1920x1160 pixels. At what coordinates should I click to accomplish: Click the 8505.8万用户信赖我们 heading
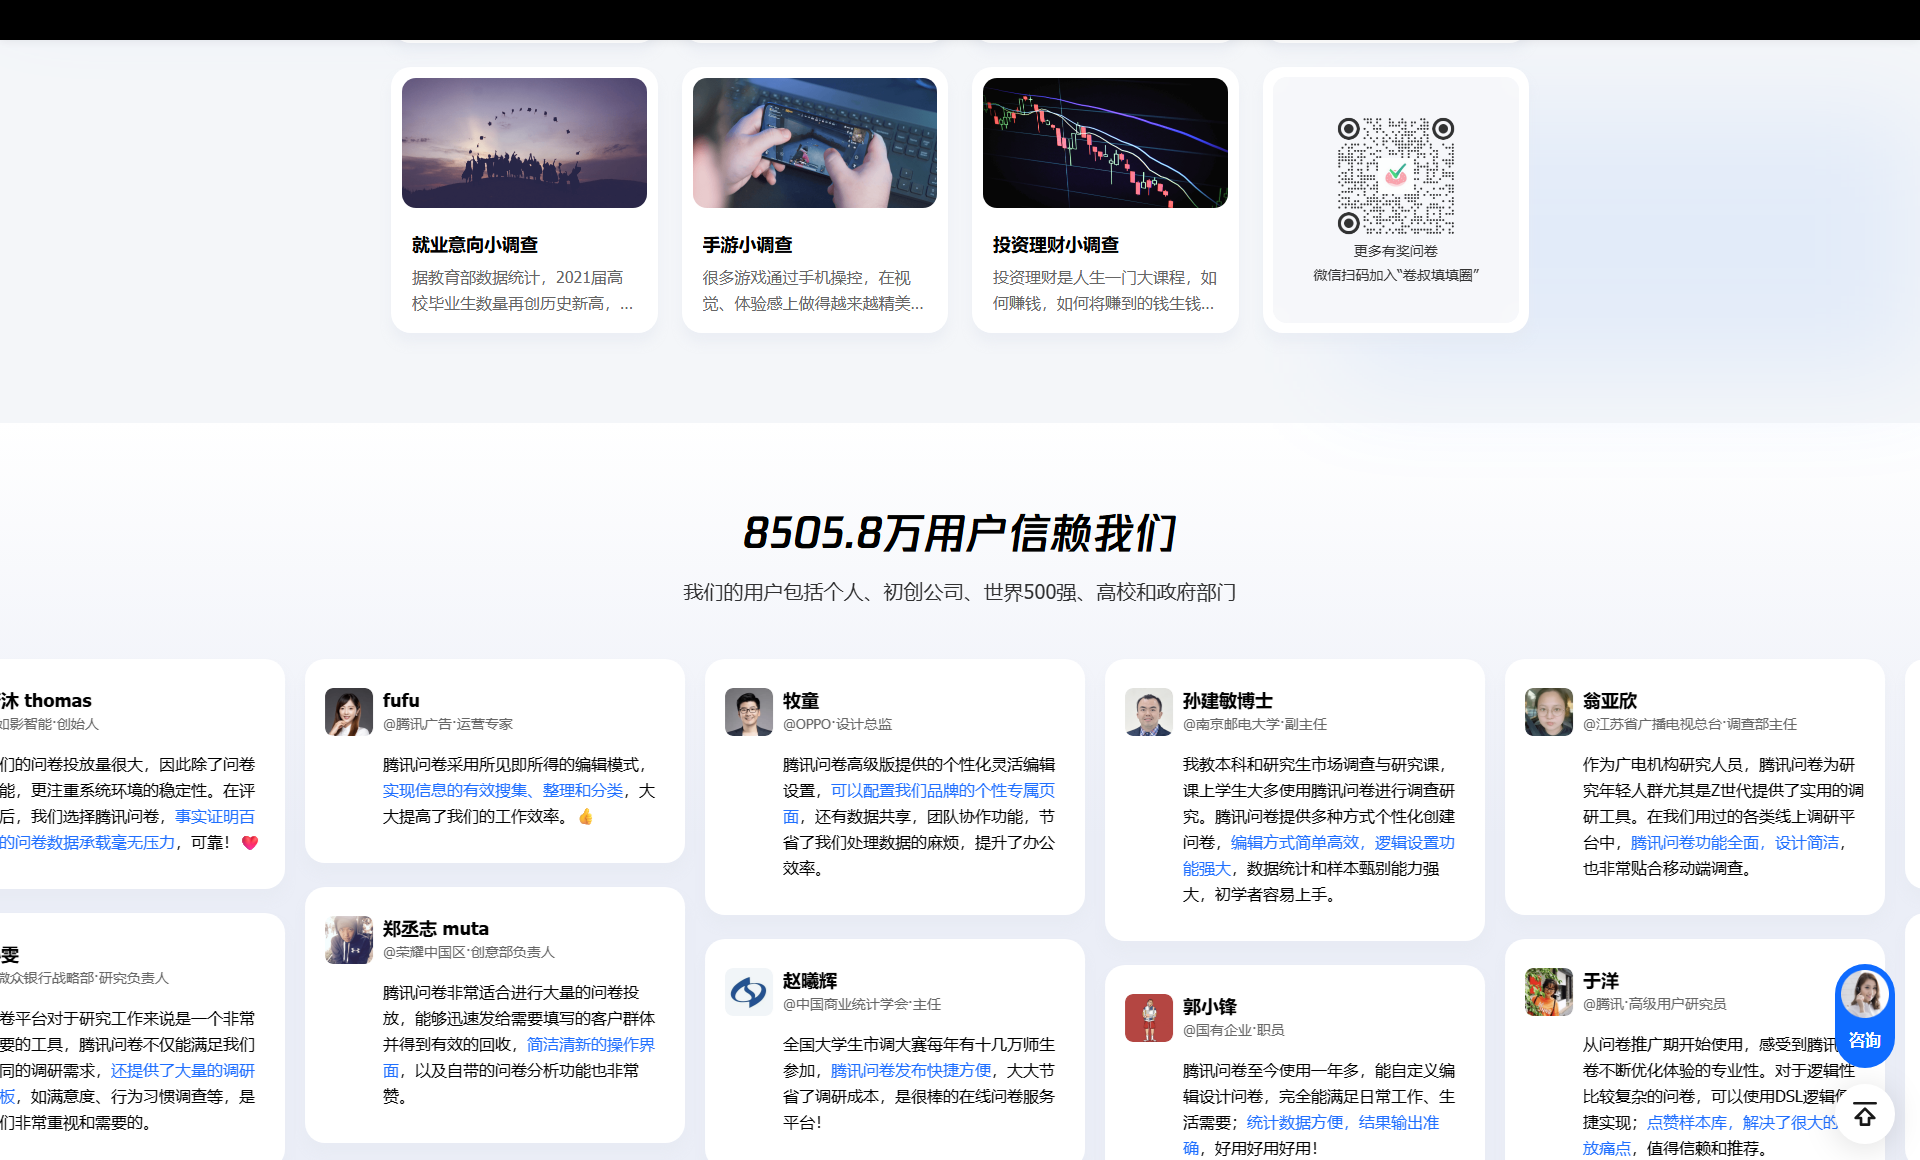pos(960,533)
